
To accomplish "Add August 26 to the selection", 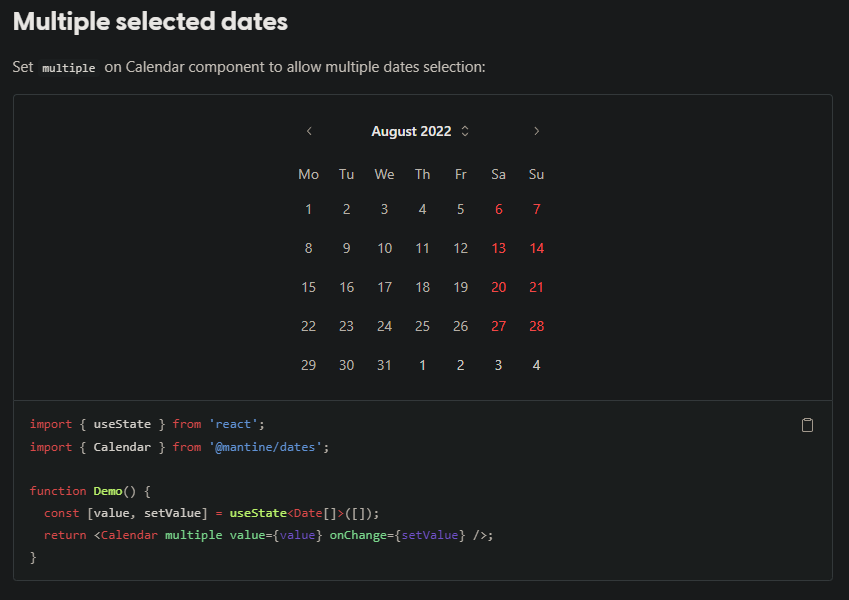I will click(460, 326).
